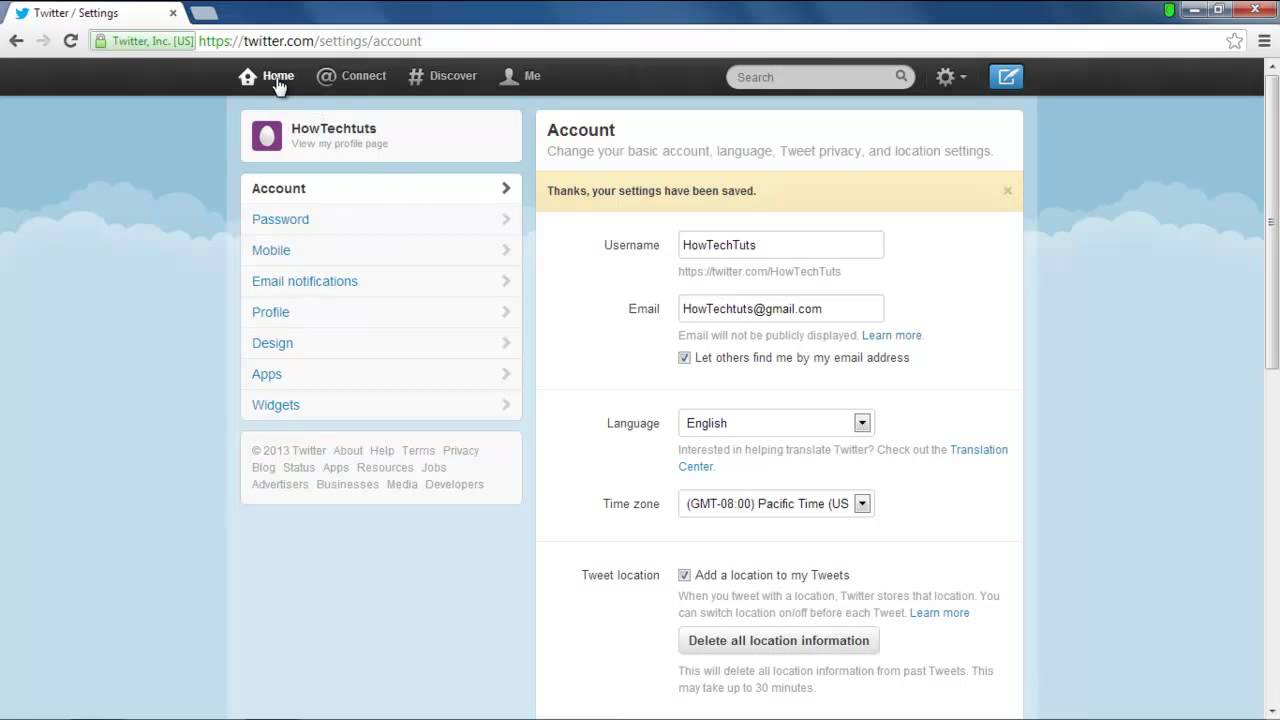
Task: Click the browser back arrow
Action: pyautogui.click(x=16, y=41)
